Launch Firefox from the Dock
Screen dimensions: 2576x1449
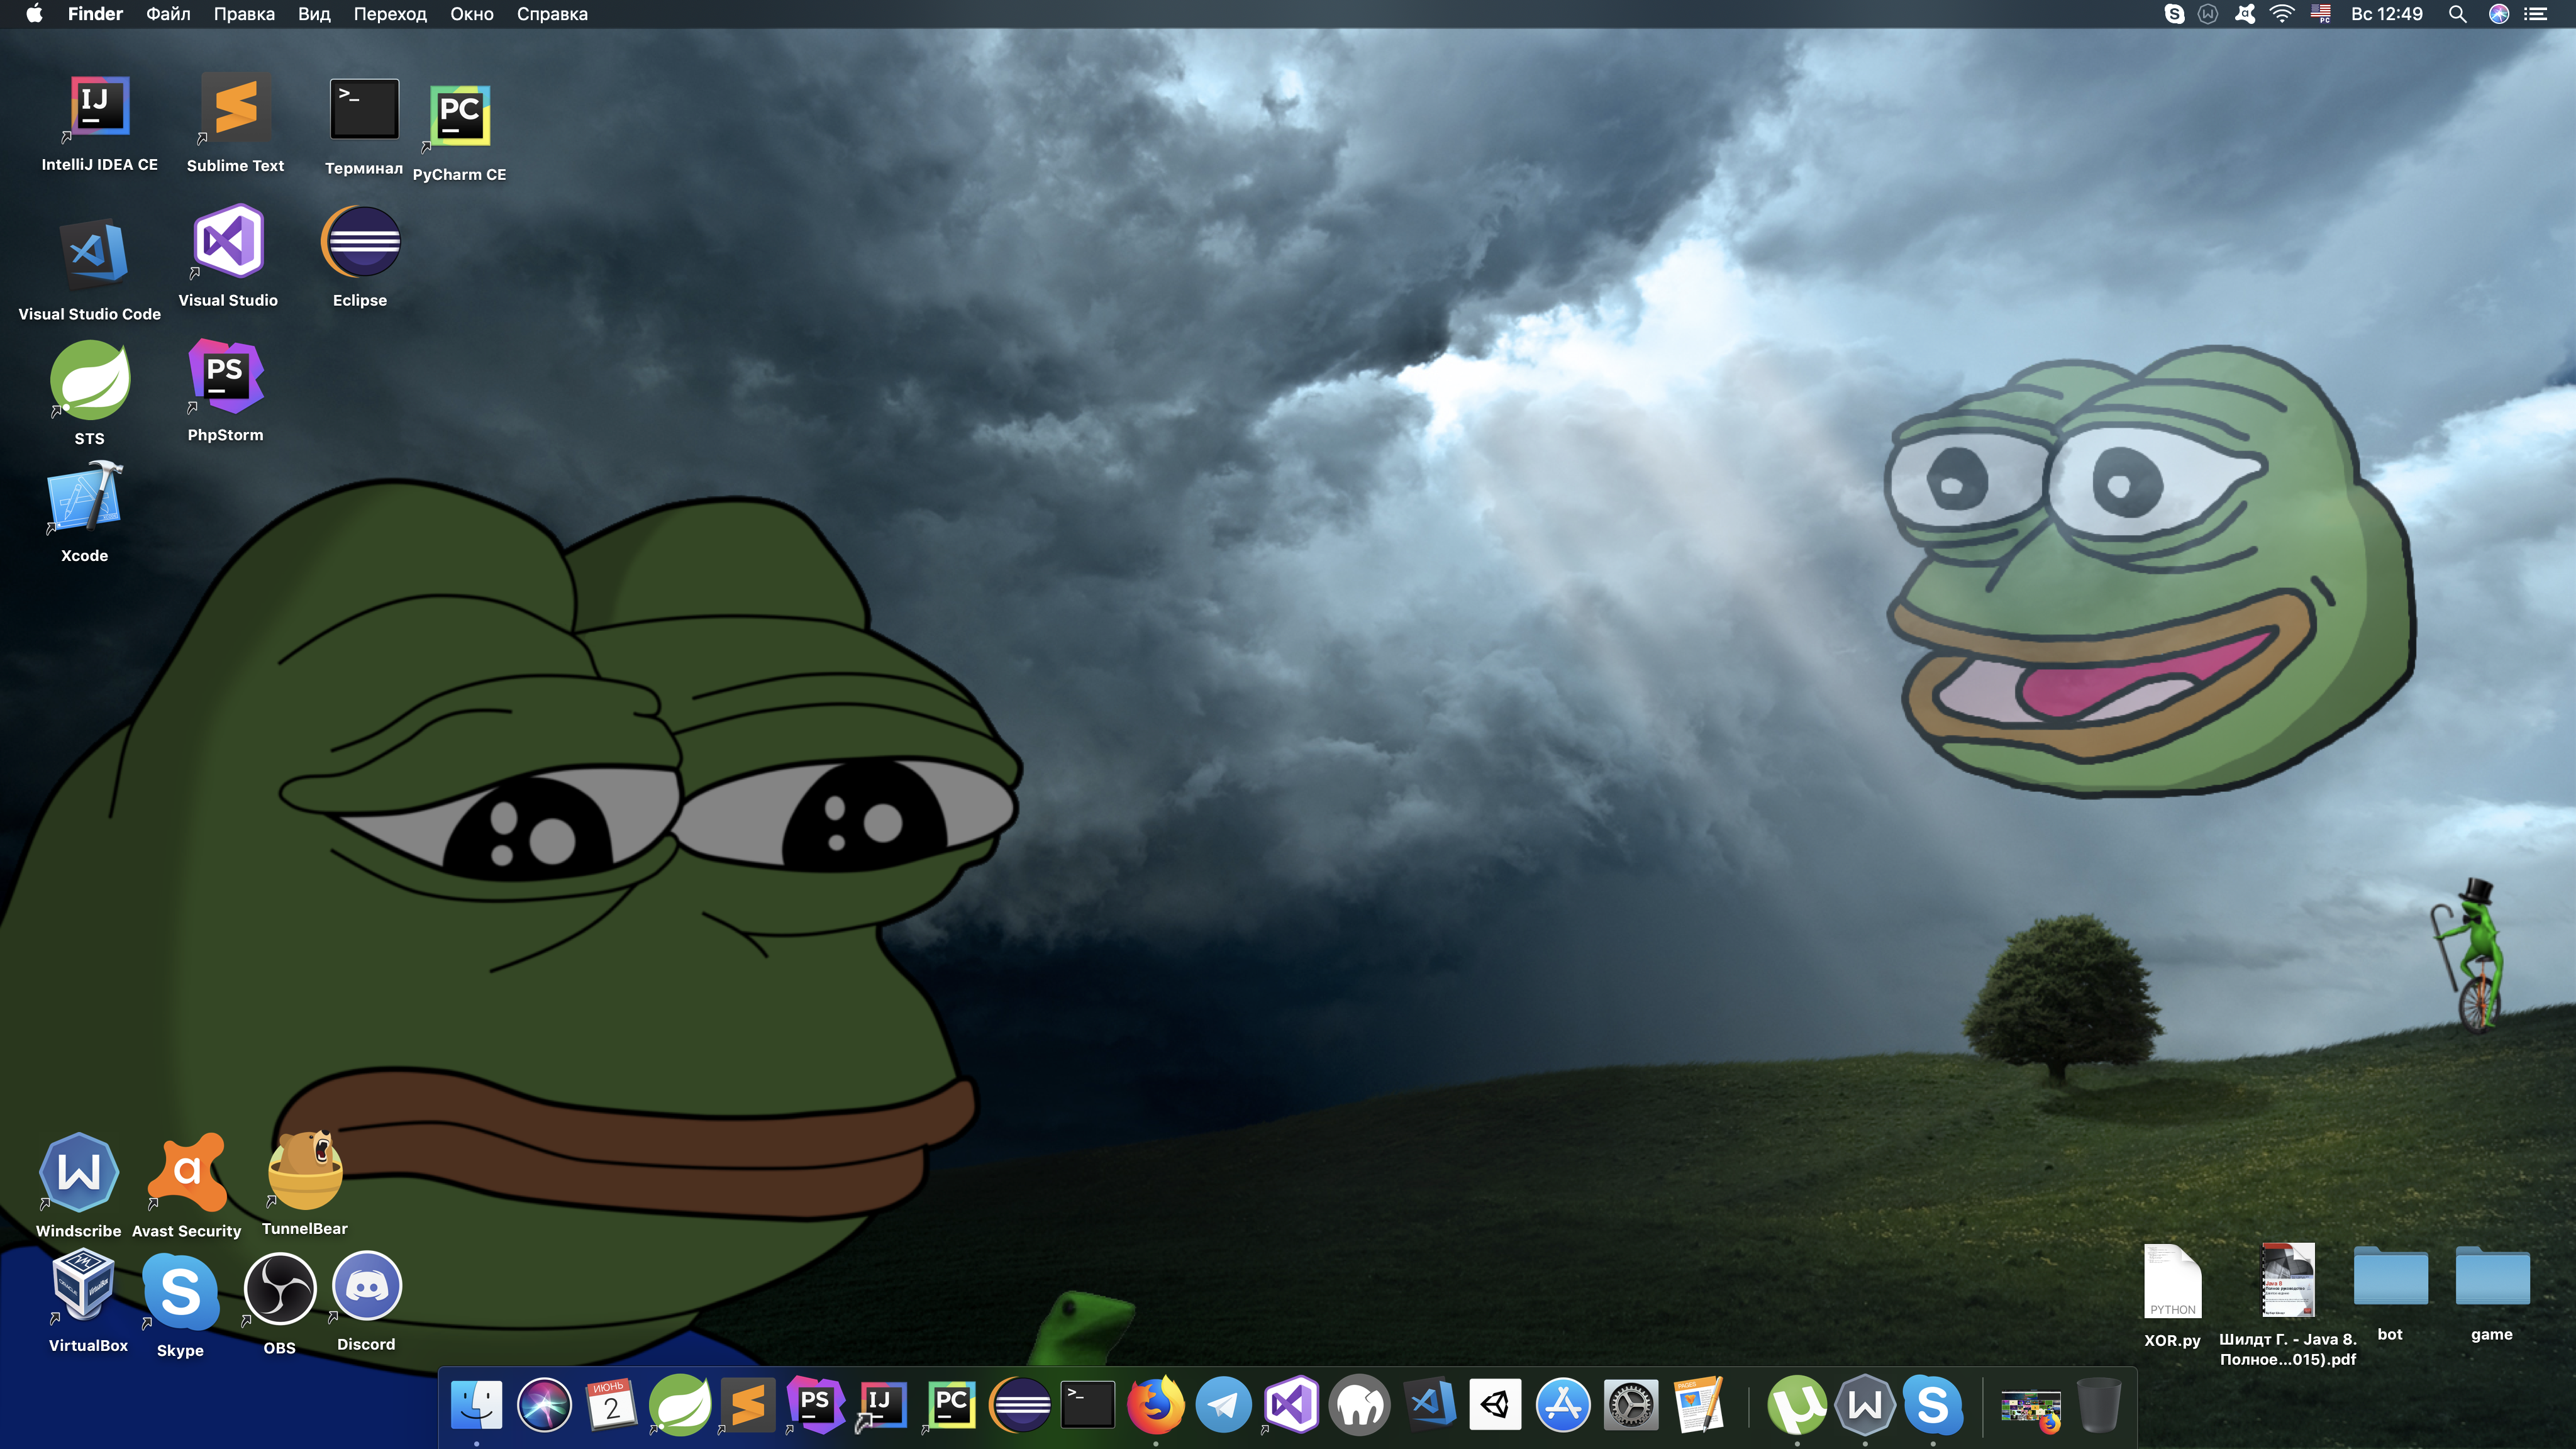[1155, 1405]
